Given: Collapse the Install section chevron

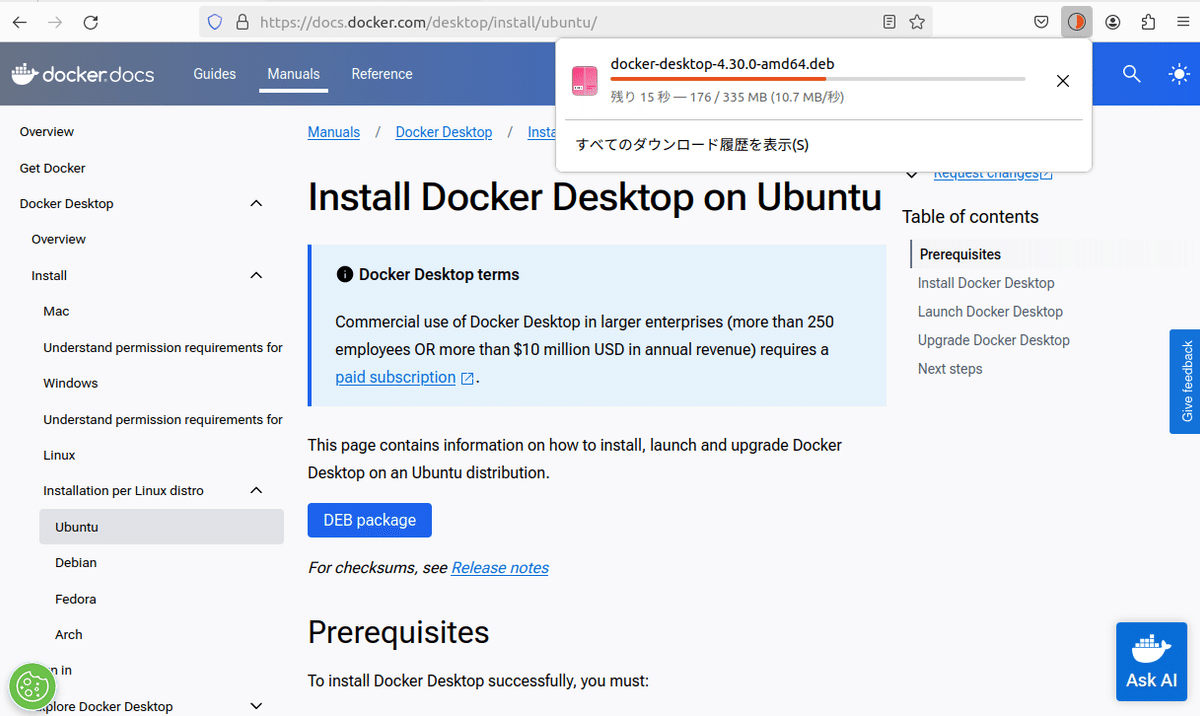Looking at the screenshot, I should coord(256,275).
